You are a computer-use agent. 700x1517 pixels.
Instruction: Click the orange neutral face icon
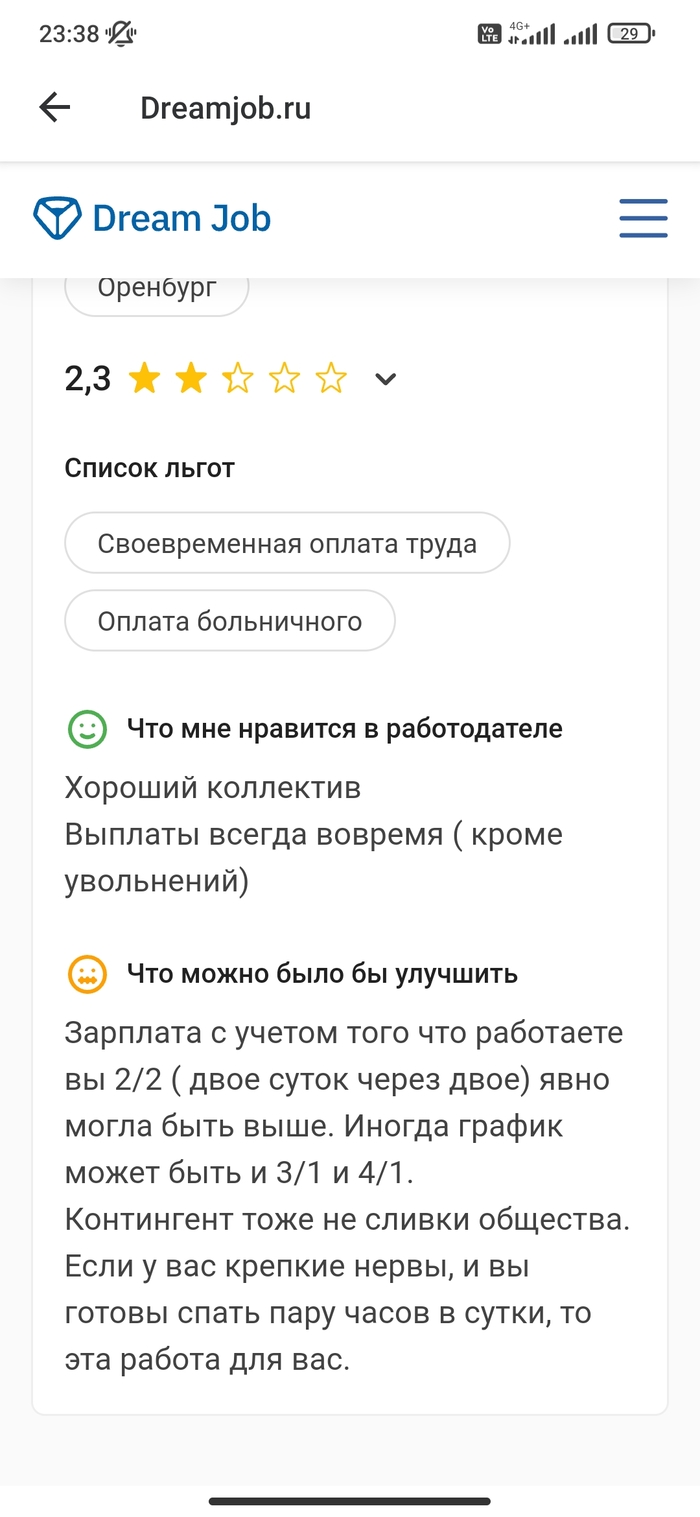pos(87,973)
